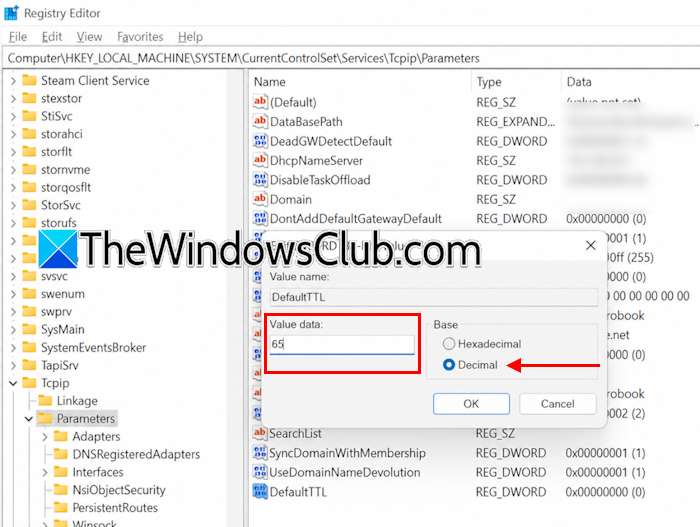The image size is (700, 527).
Task: Click the UseDomainNameDevolution DWORD icon
Action: point(260,472)
